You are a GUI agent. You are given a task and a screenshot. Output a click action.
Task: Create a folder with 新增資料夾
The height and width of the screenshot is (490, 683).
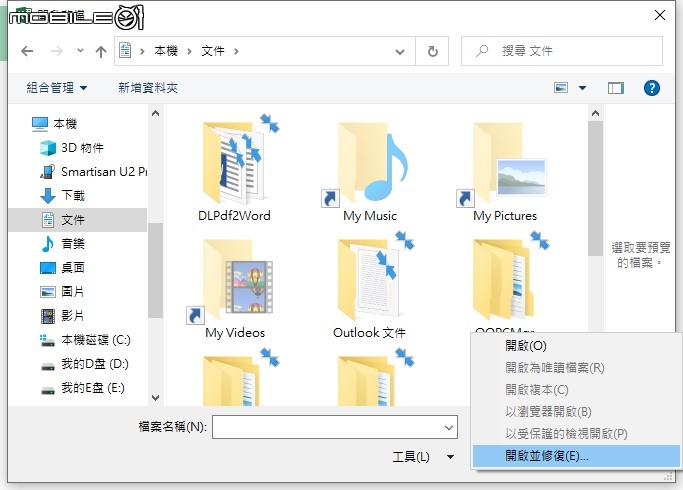[x=148, y=88]
